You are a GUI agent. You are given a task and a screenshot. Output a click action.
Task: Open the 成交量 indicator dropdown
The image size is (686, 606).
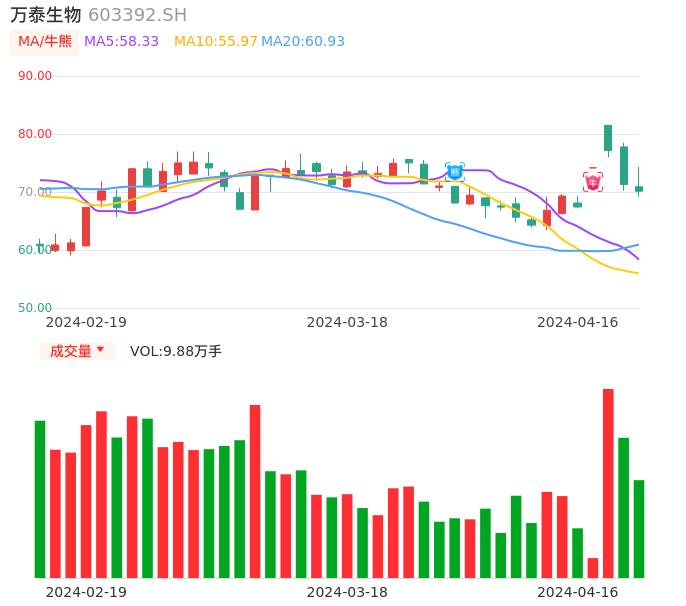71,351
